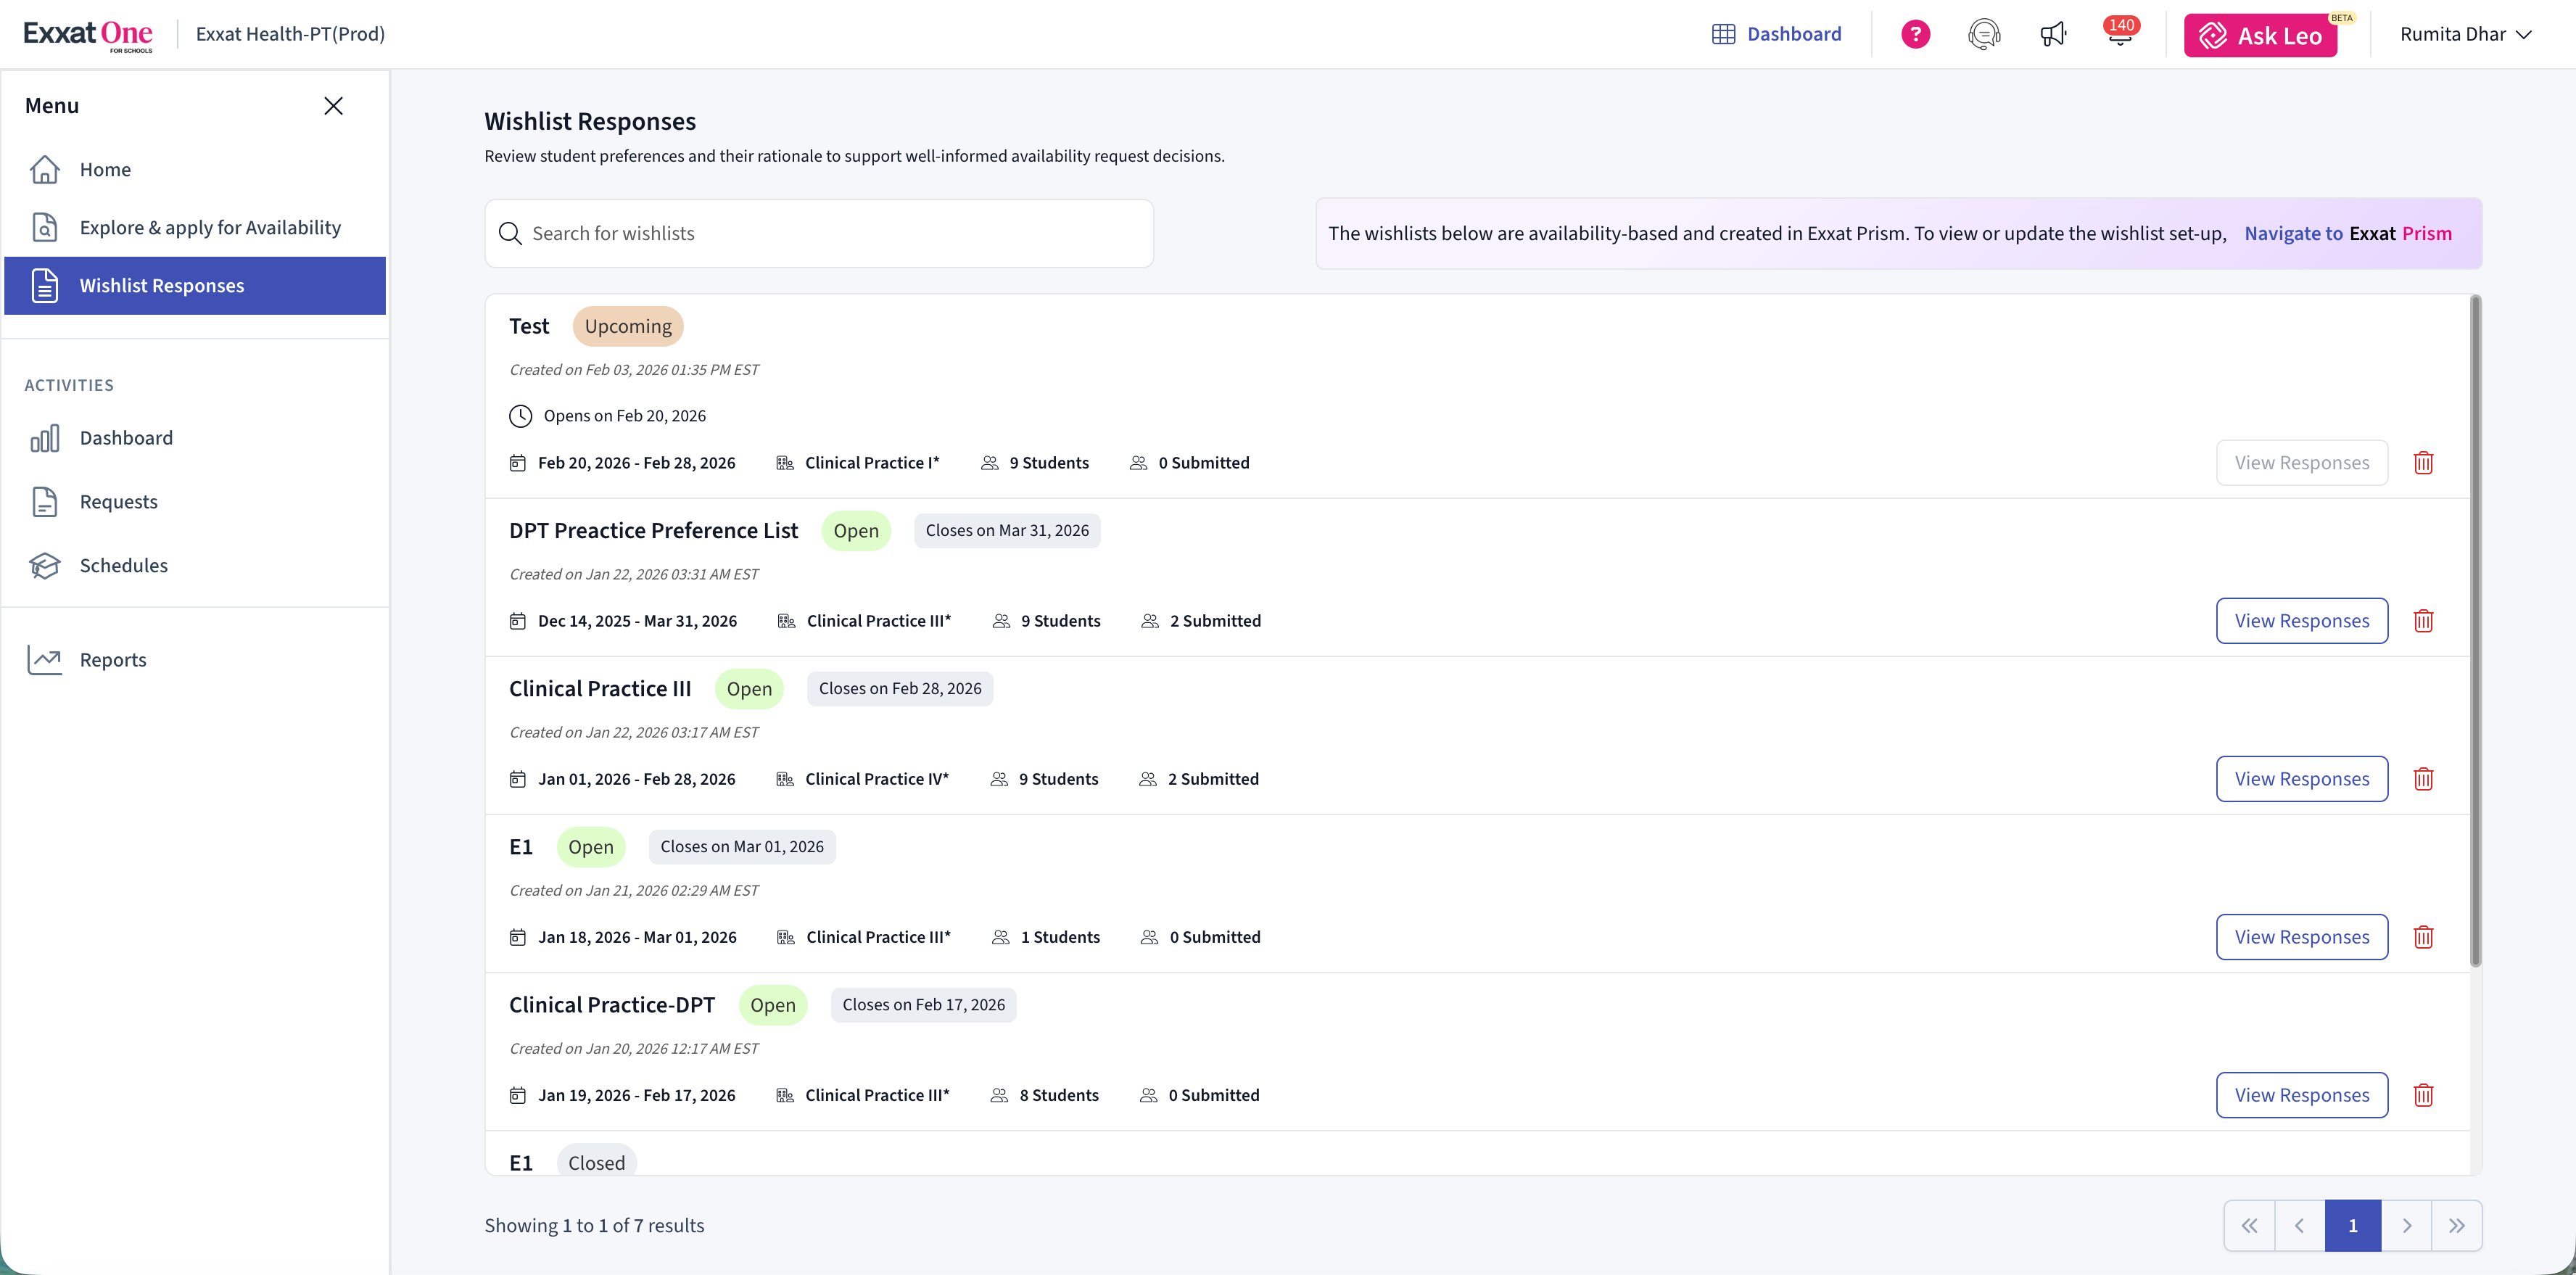Click Navigate to Exxat Prism link
Image resolution: width=2576 pixels, height=1275 pixels.
tap(2347, 233)
